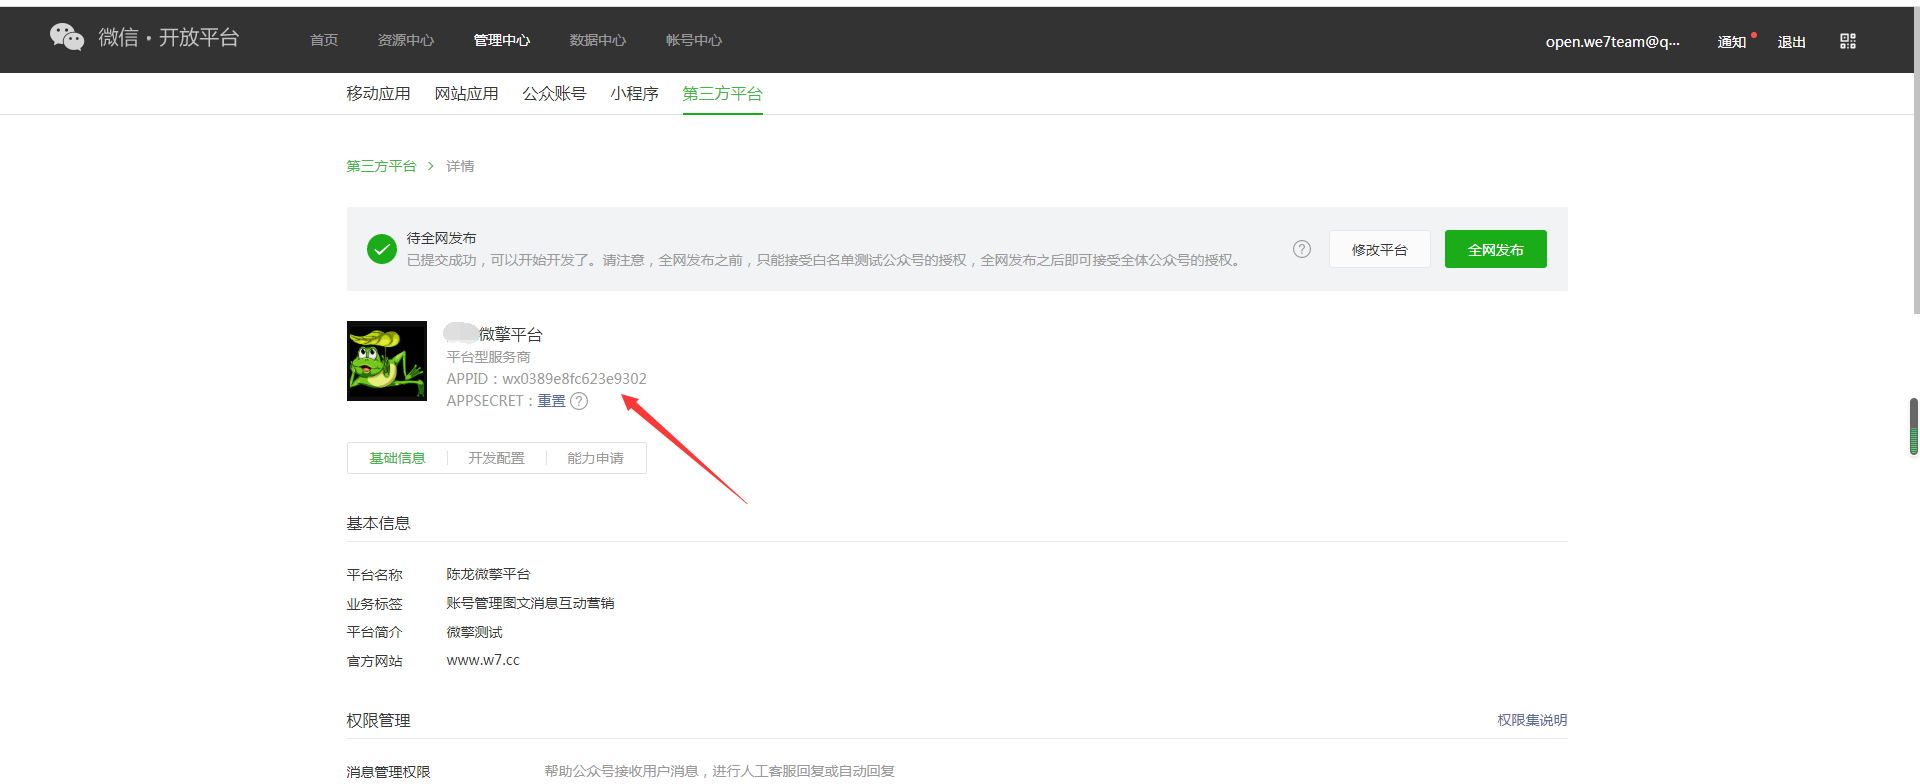This screenshot has width=1920, height=784.
Task: Open the 能力申请 section tab
Action: tap(595, 458)
